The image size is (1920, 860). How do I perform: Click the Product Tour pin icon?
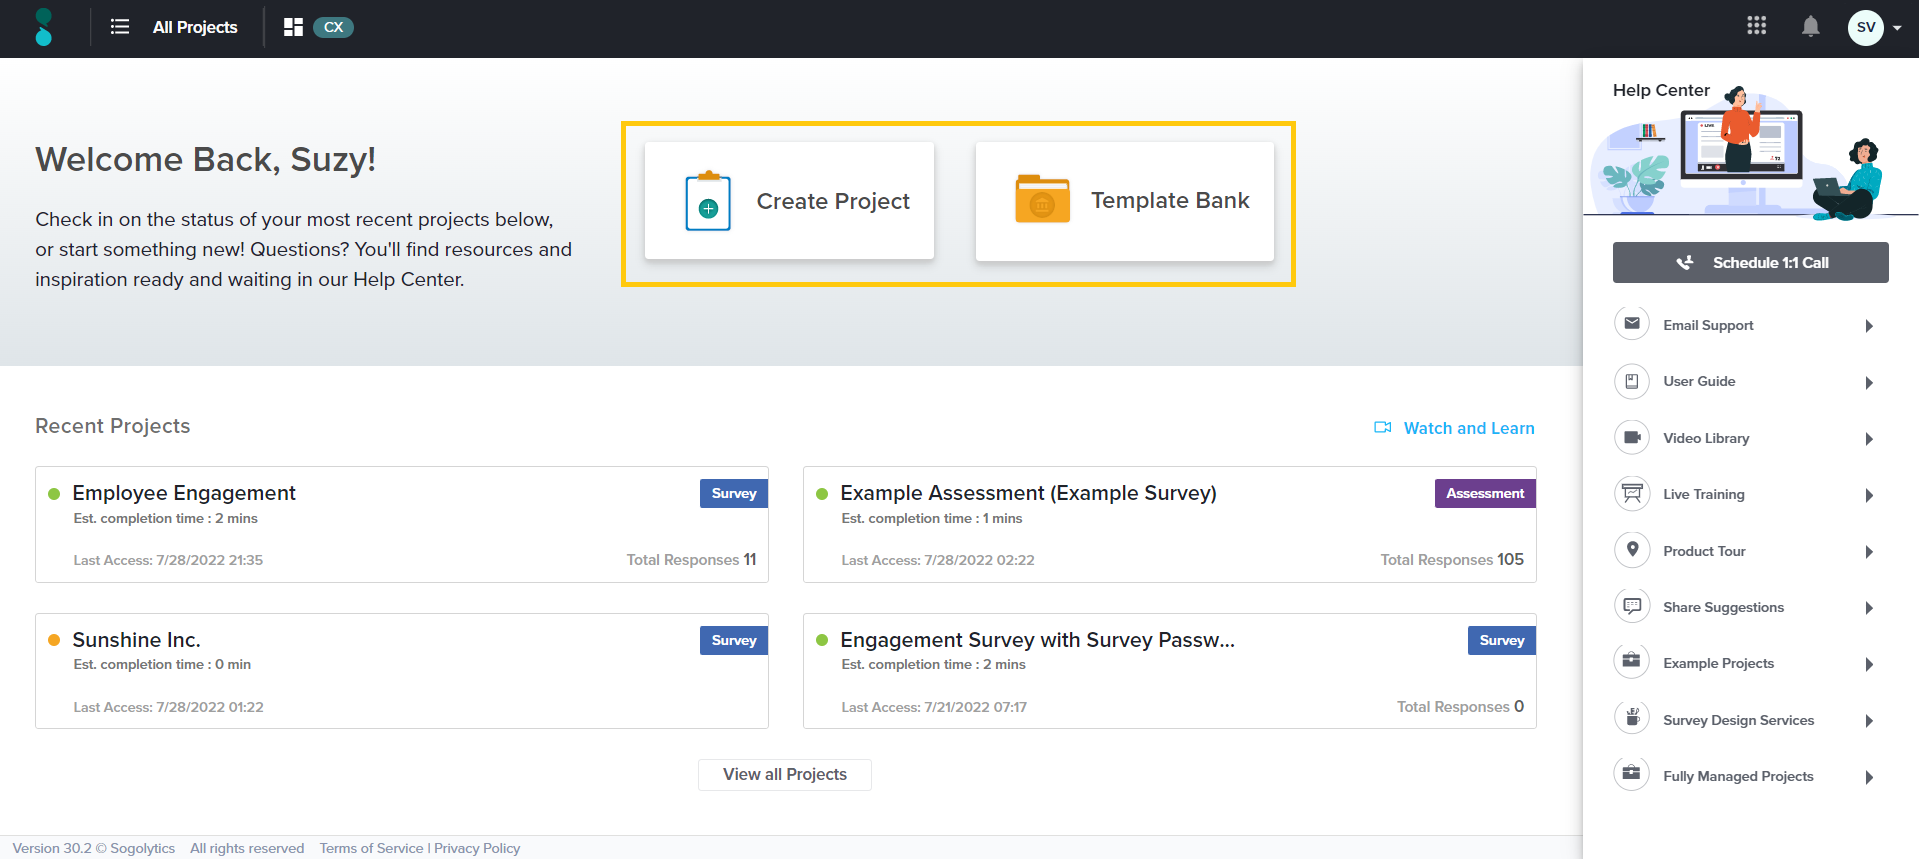1632,550
